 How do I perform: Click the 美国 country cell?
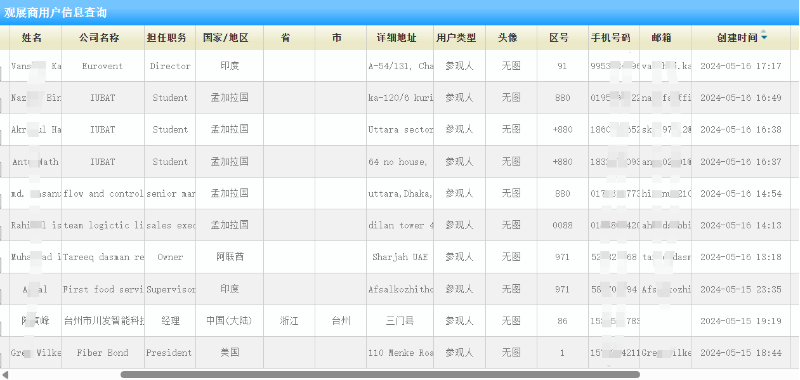[x=230, y=352]
